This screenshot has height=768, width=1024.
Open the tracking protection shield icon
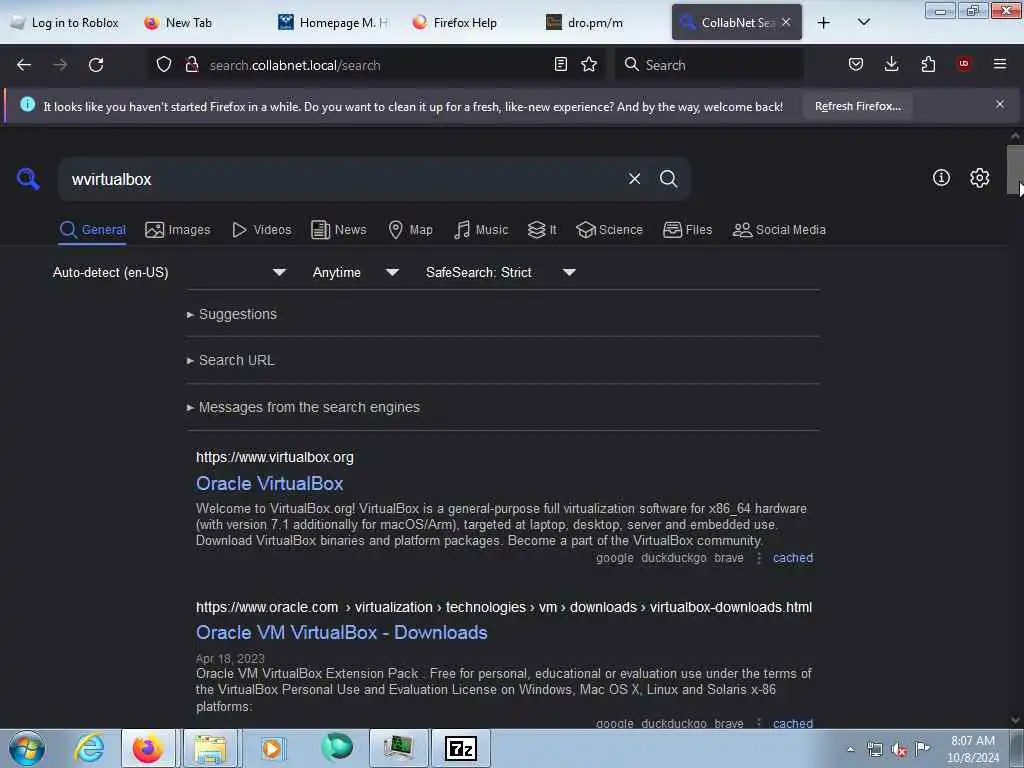pyautogui.click(x=164, y=64)
